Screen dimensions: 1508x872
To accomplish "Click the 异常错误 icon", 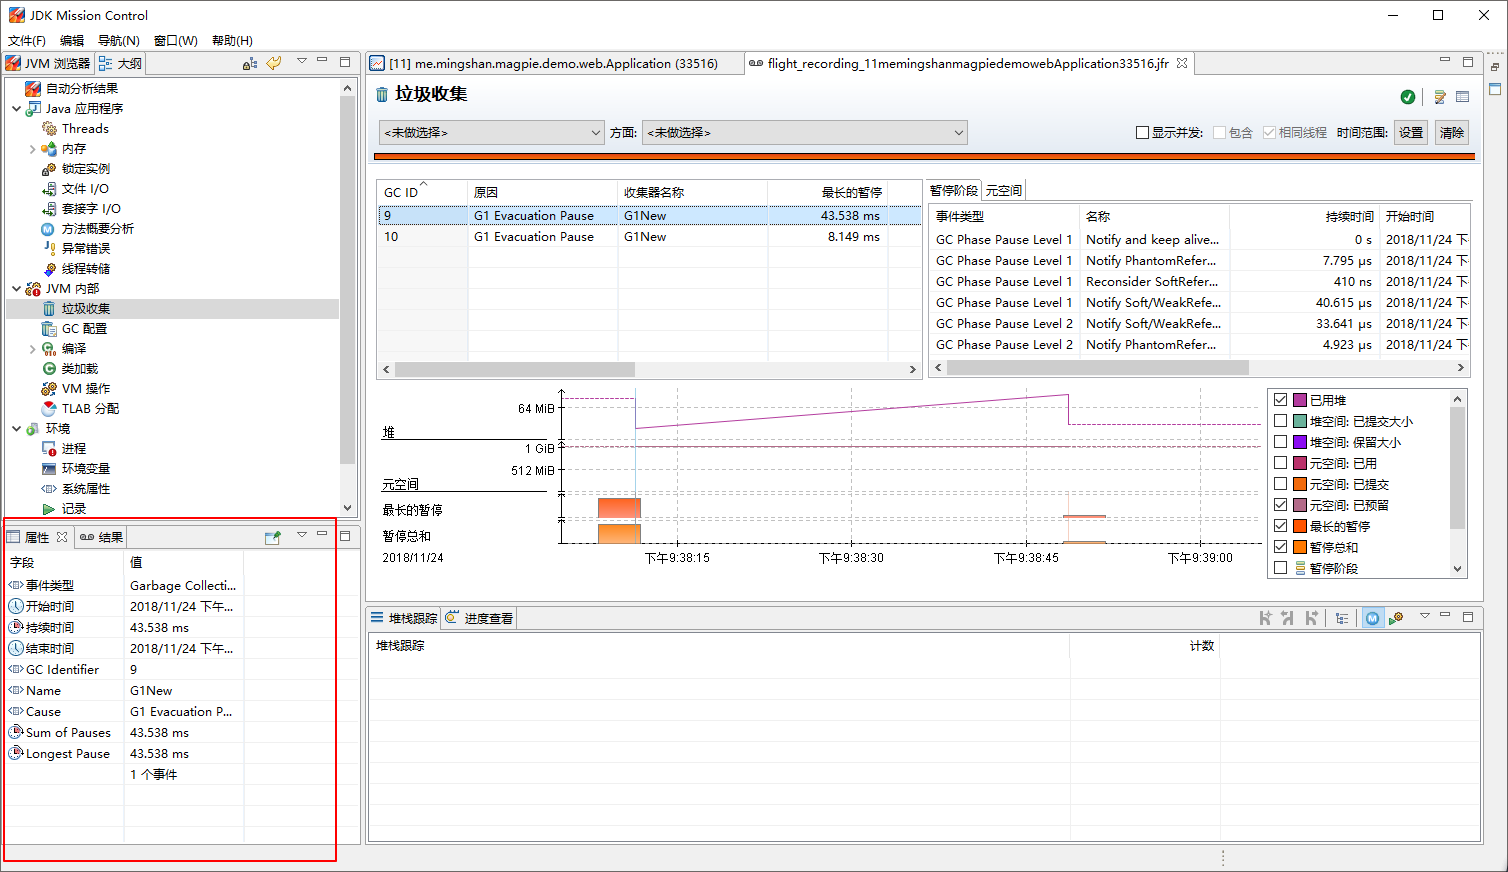I will coord(49,248).
